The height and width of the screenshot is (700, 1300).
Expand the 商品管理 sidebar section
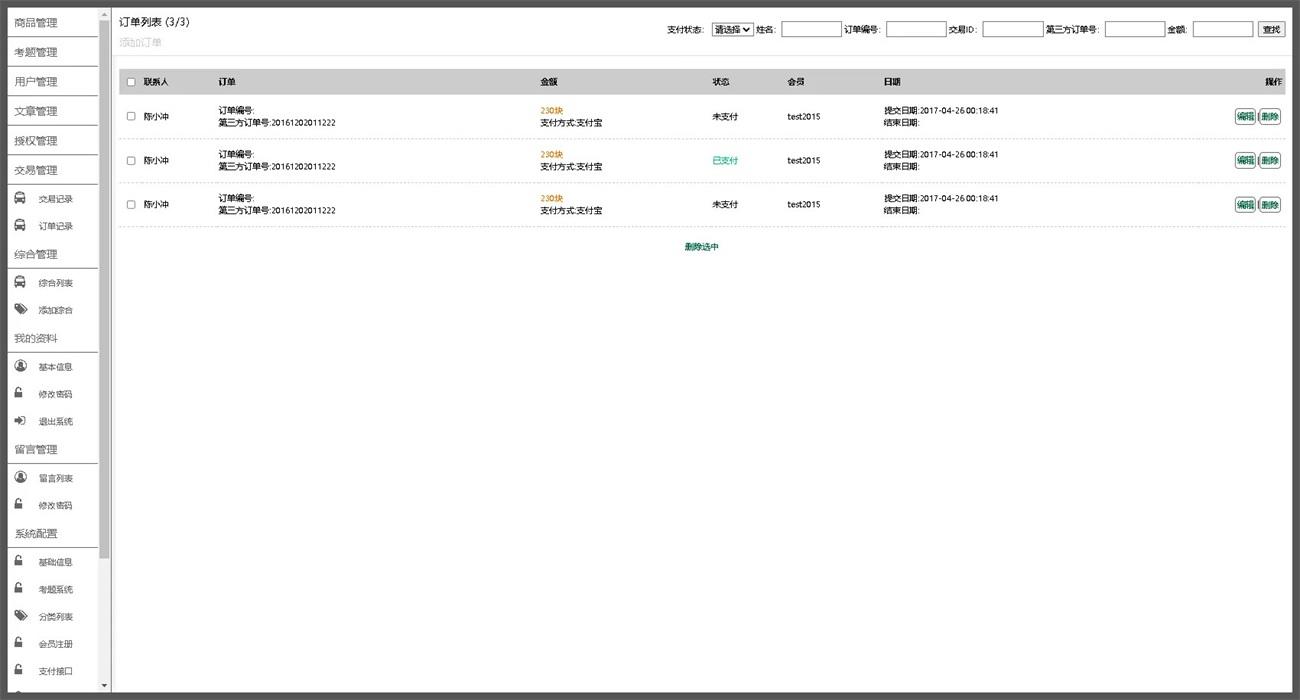point(36,23)
